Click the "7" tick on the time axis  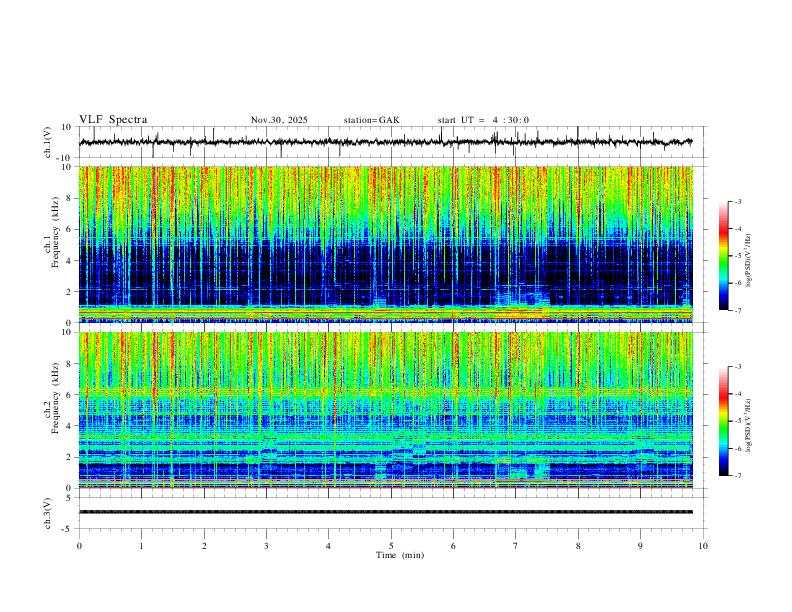pyautogui.click(x=516, y=546)
